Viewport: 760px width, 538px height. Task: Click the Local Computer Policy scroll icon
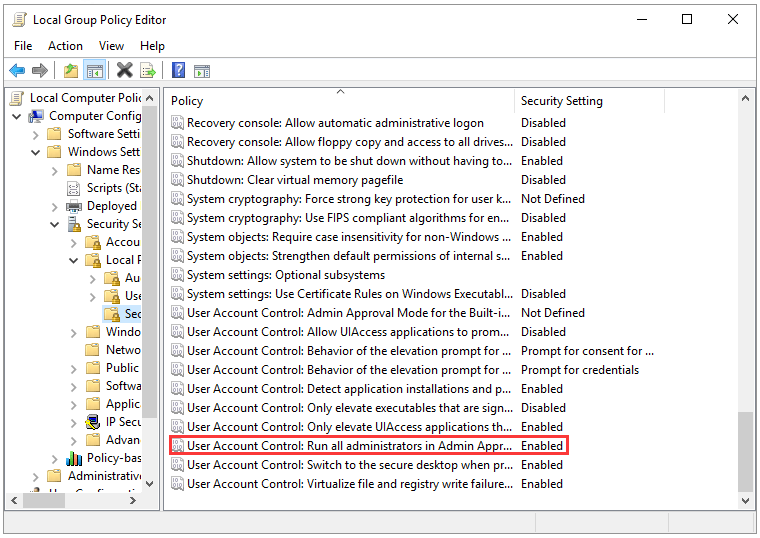pyautogui.click(x=17, y=98)
